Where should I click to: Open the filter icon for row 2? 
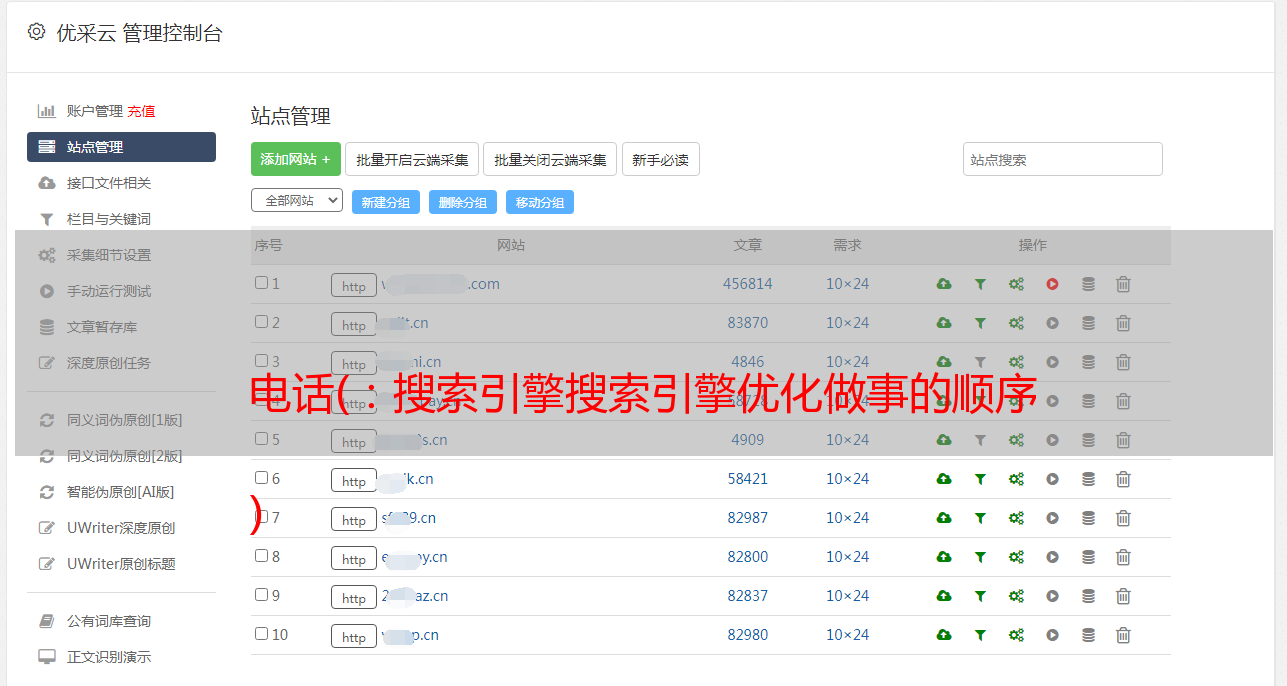pos(980,323)
